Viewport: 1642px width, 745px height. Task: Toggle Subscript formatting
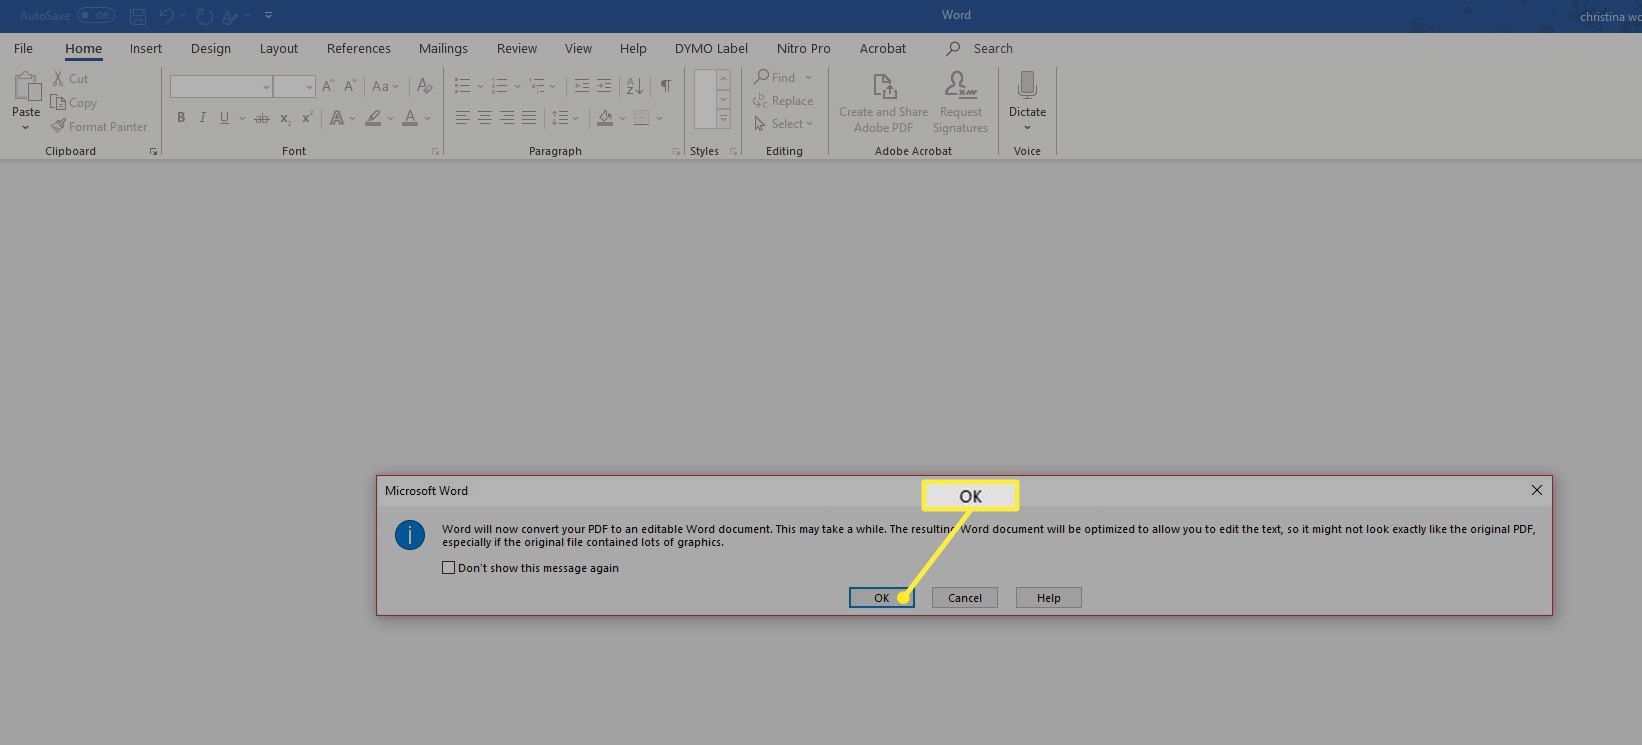pyautogui.click(x=285, y=118)
